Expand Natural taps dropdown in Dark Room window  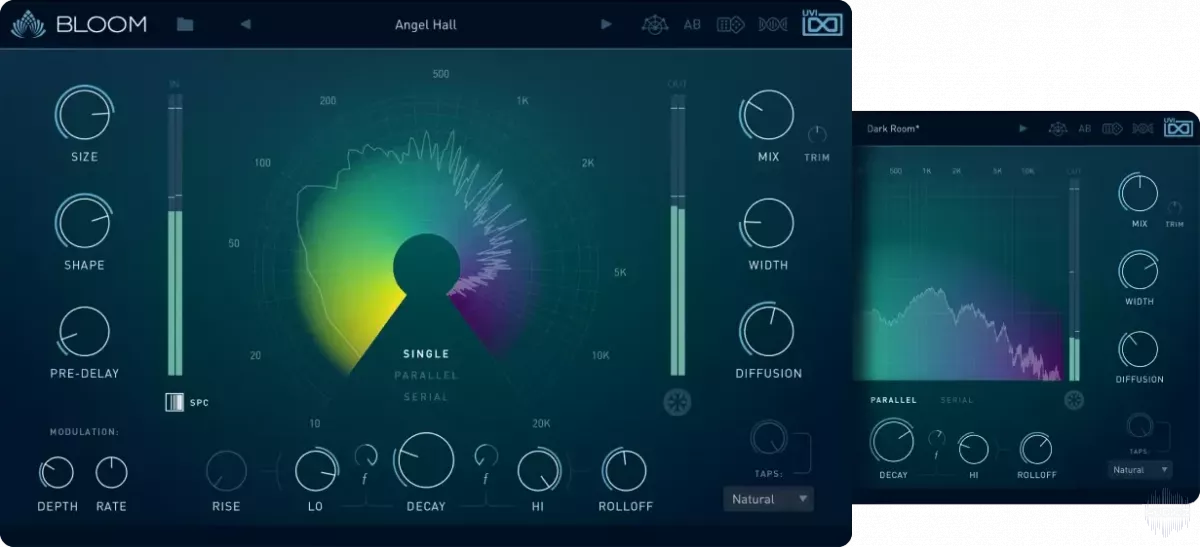(1139, 469)
